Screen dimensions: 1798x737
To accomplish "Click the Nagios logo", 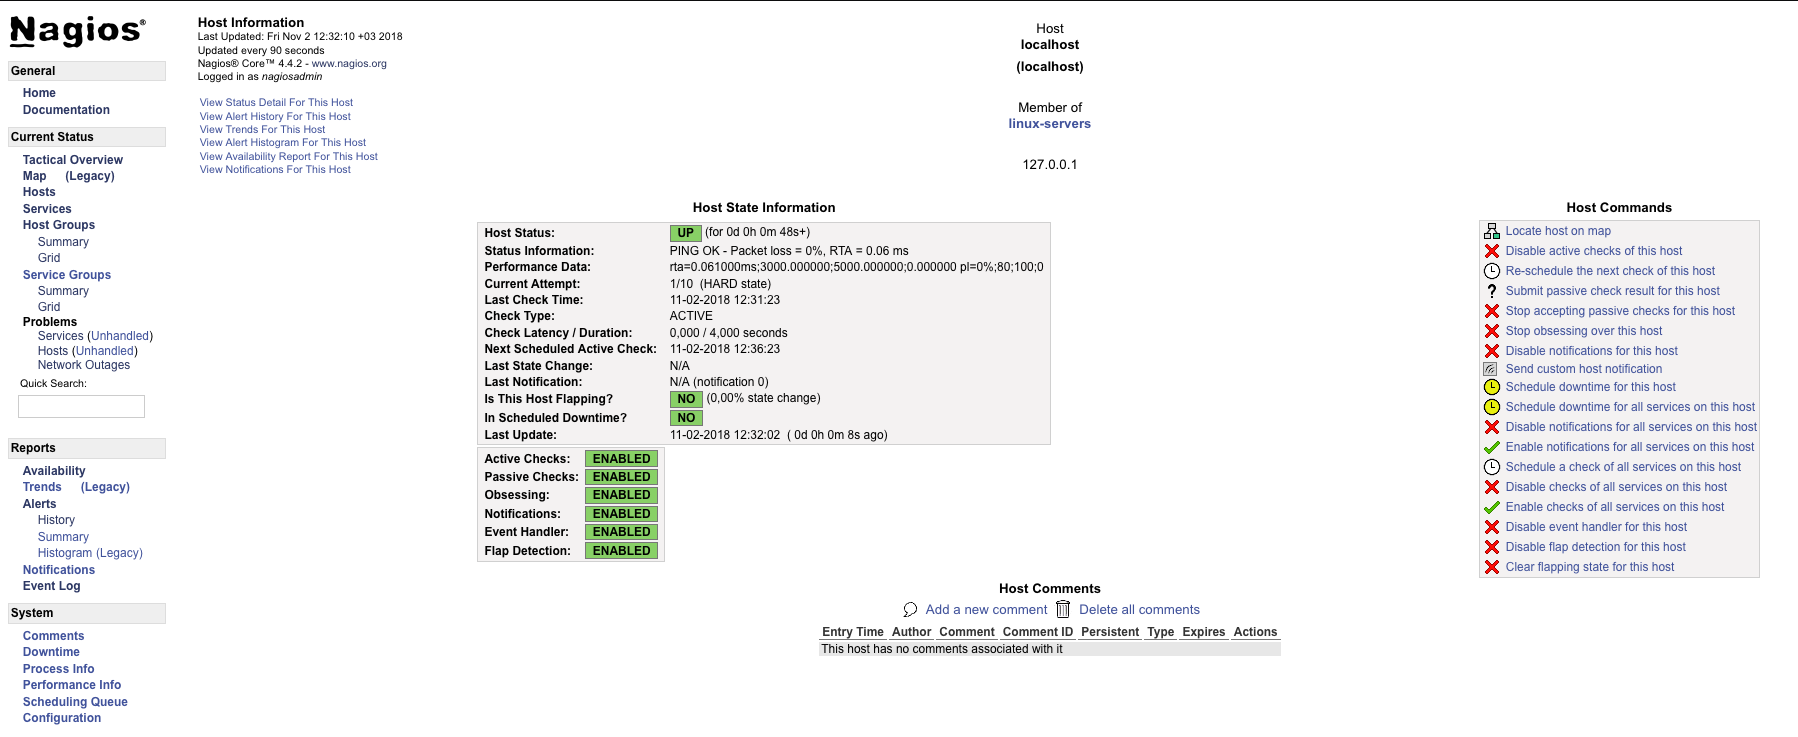I will click(78, 31).
